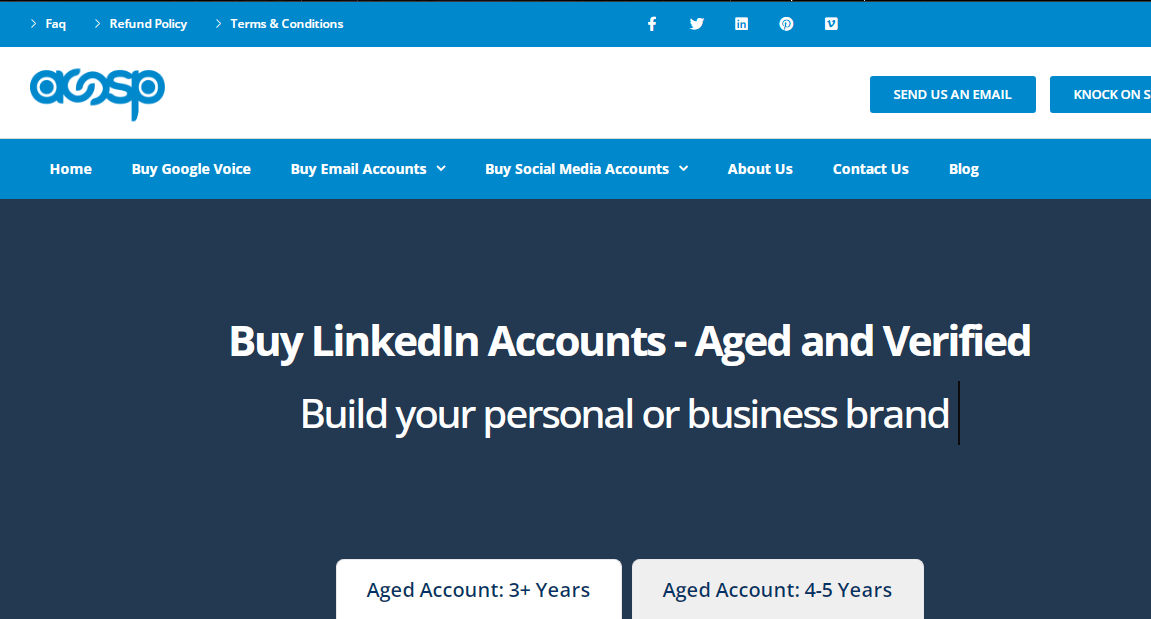The width and height of the screenshot is (1151, 619).
Task: Open the Pinterest icon in the top bar
Action: click(x=786, y=23)
